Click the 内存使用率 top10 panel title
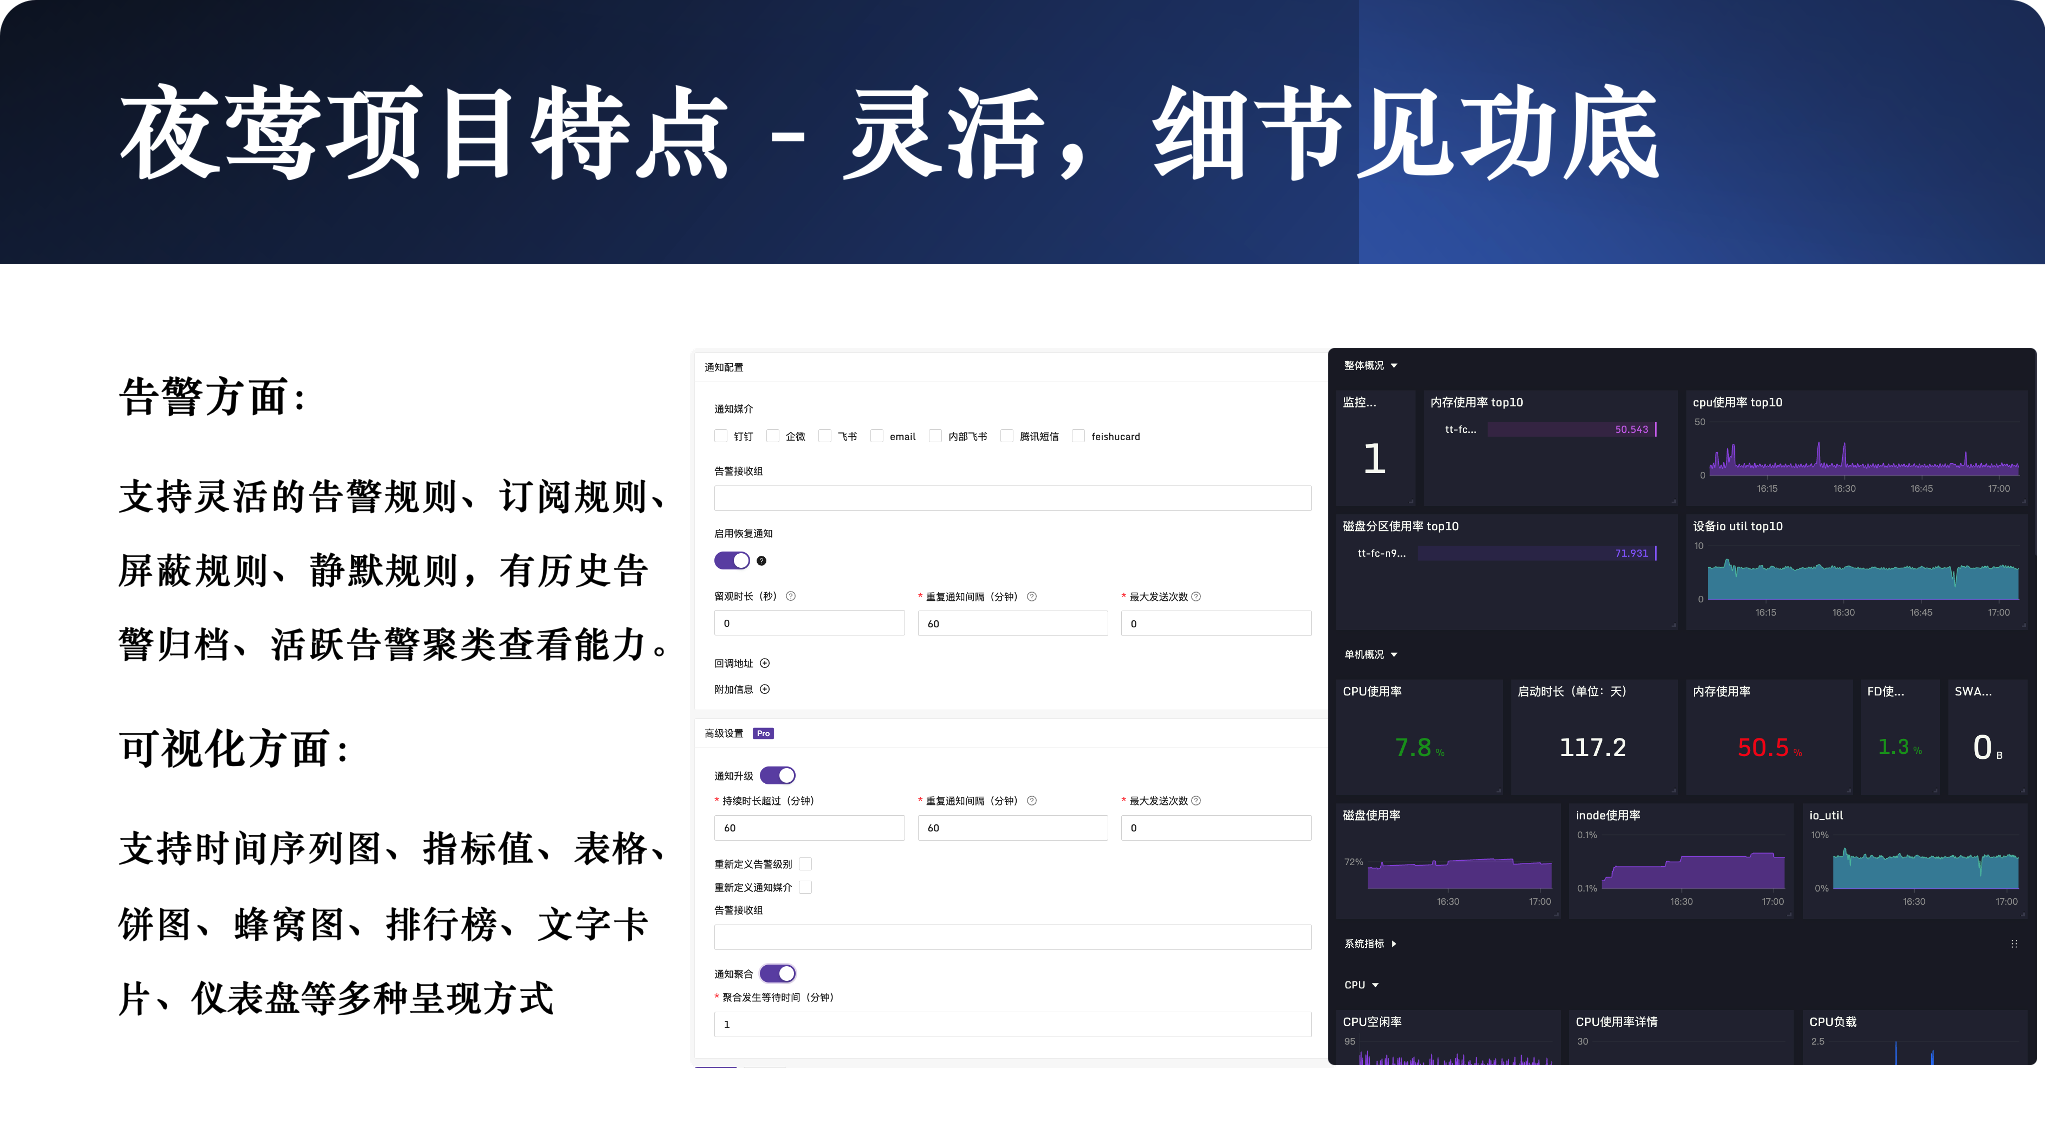Viewport: 2046px width, 1122px height. point(1476,402)
